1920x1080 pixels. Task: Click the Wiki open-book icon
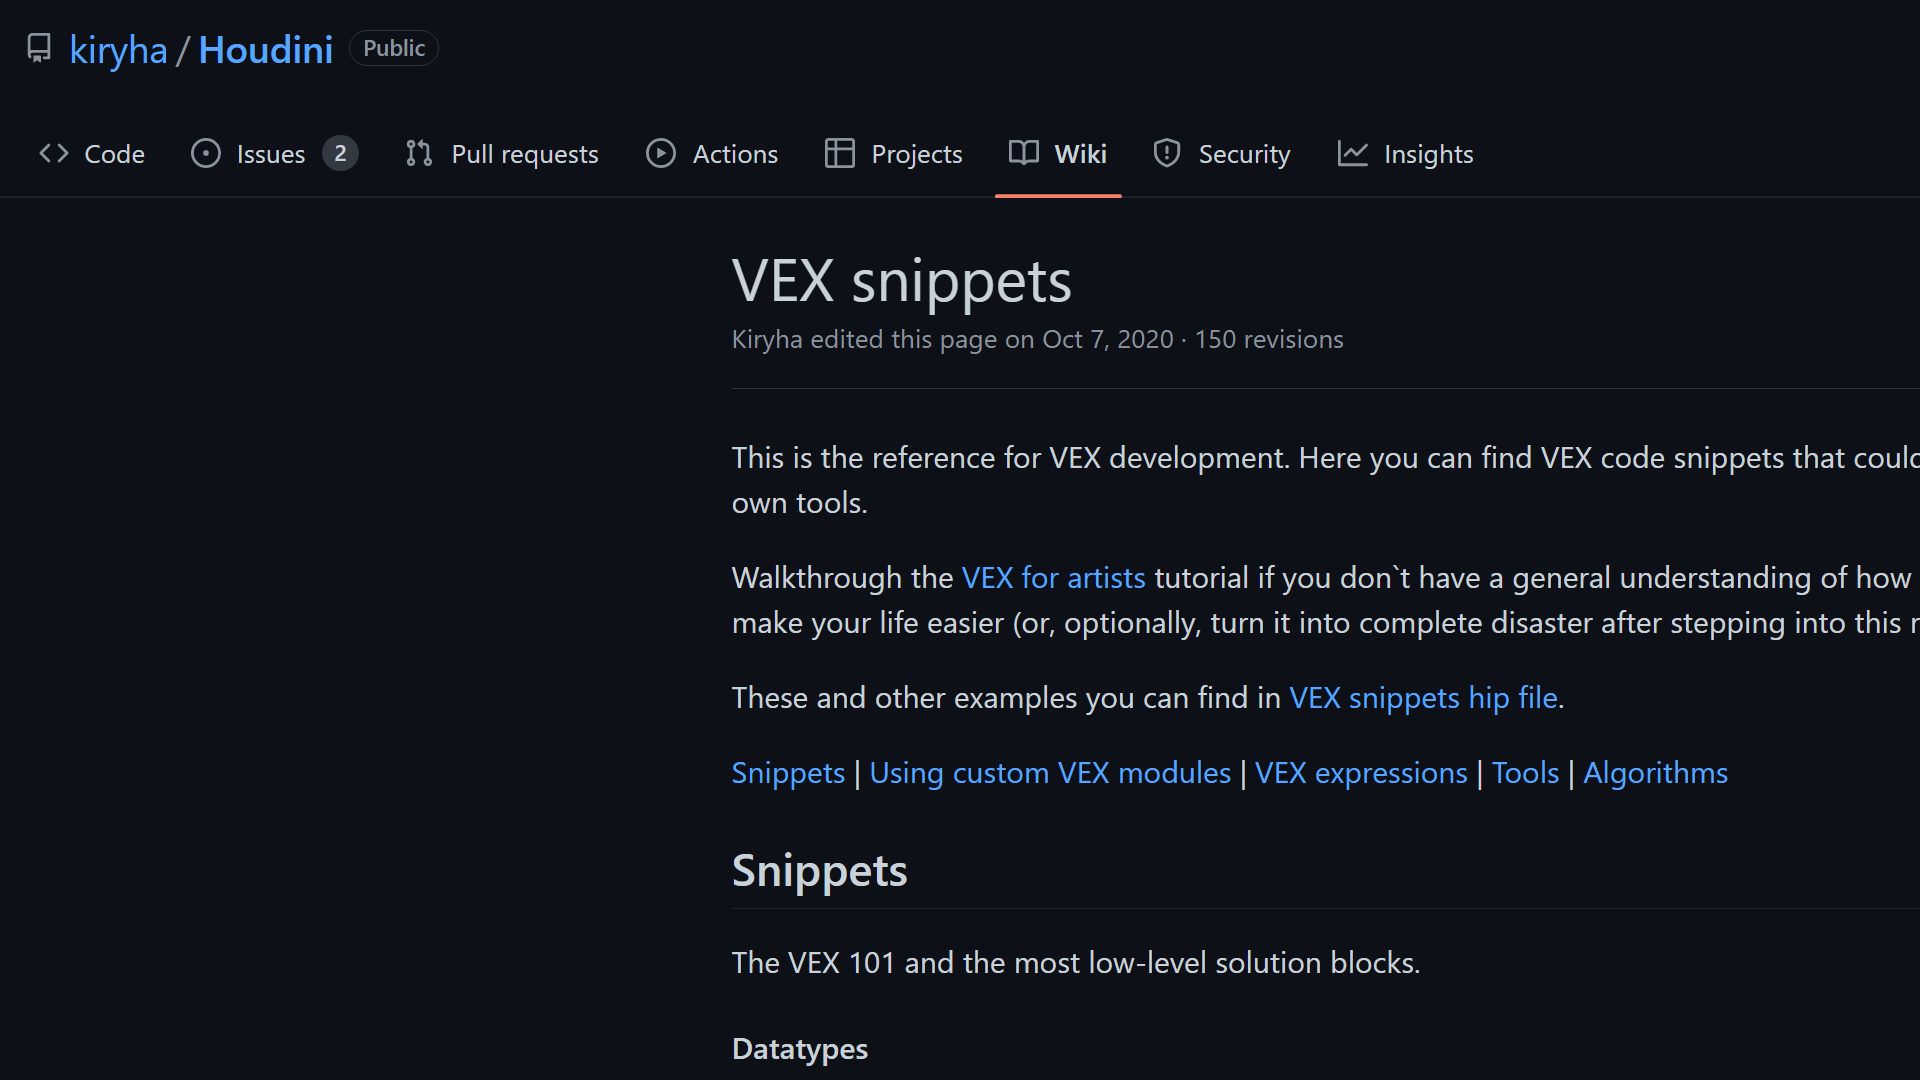click(x=1024, y=154)
